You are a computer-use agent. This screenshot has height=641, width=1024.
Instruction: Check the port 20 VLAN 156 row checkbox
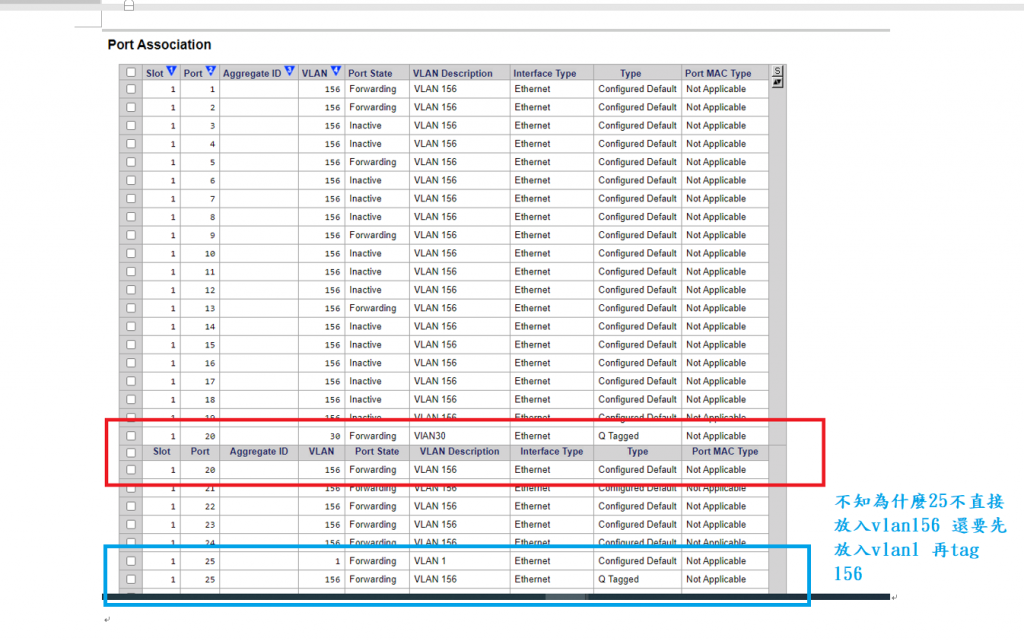coord(131,470)
